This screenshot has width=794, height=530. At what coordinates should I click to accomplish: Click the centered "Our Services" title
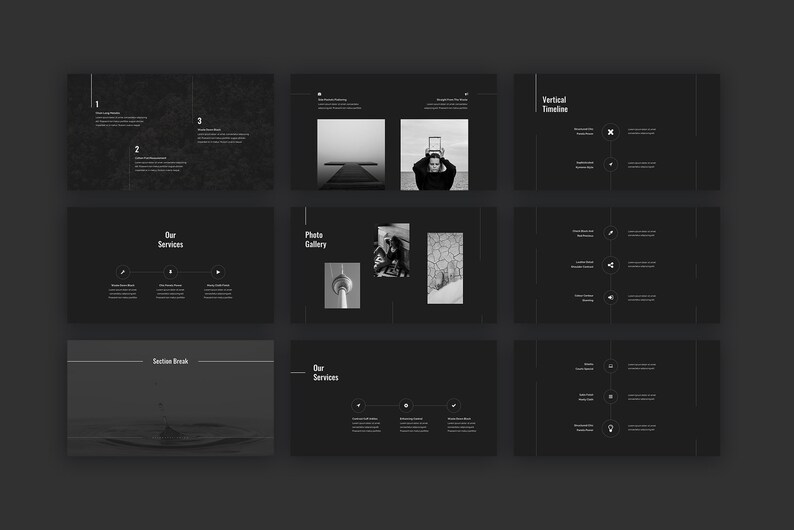170,239
